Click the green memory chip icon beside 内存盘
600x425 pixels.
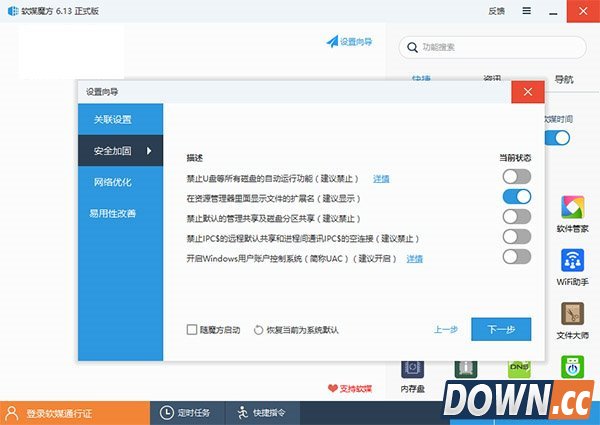point(466,369)
